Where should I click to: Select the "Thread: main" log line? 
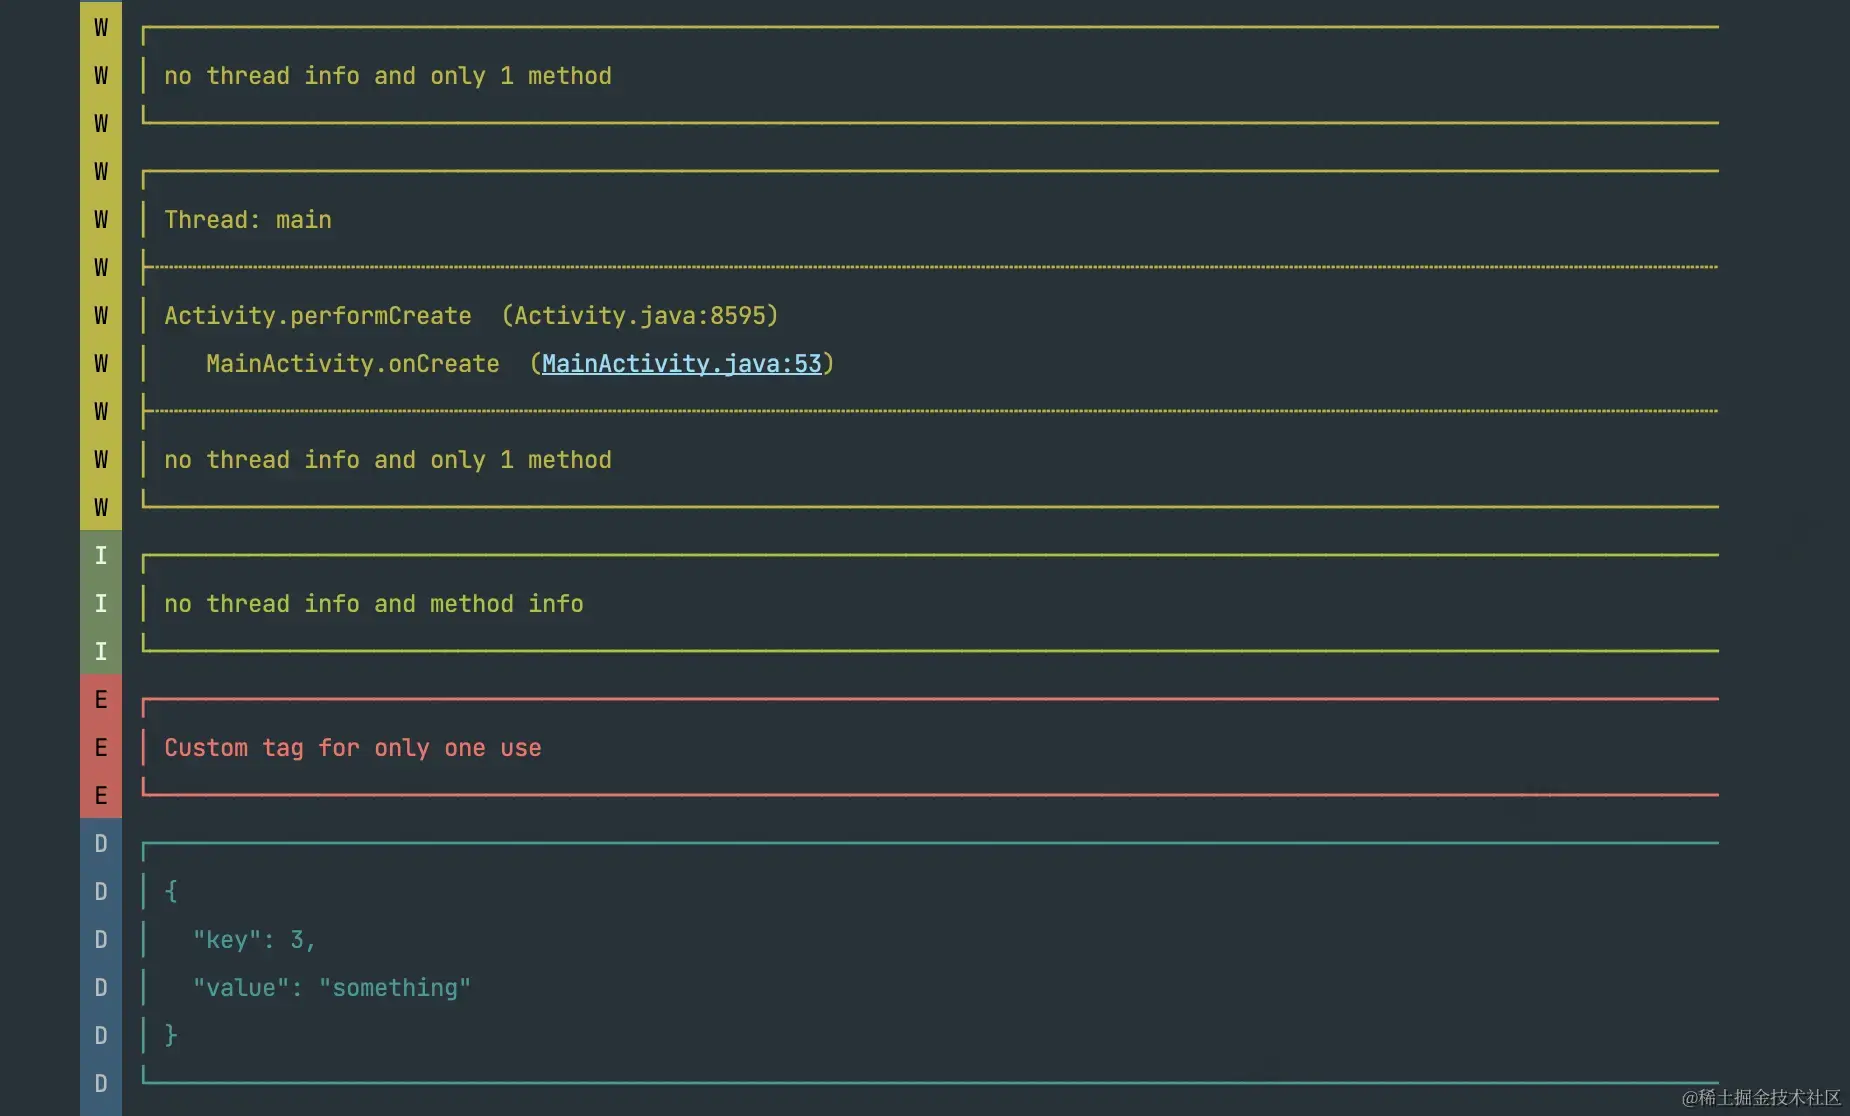(248, 220)
